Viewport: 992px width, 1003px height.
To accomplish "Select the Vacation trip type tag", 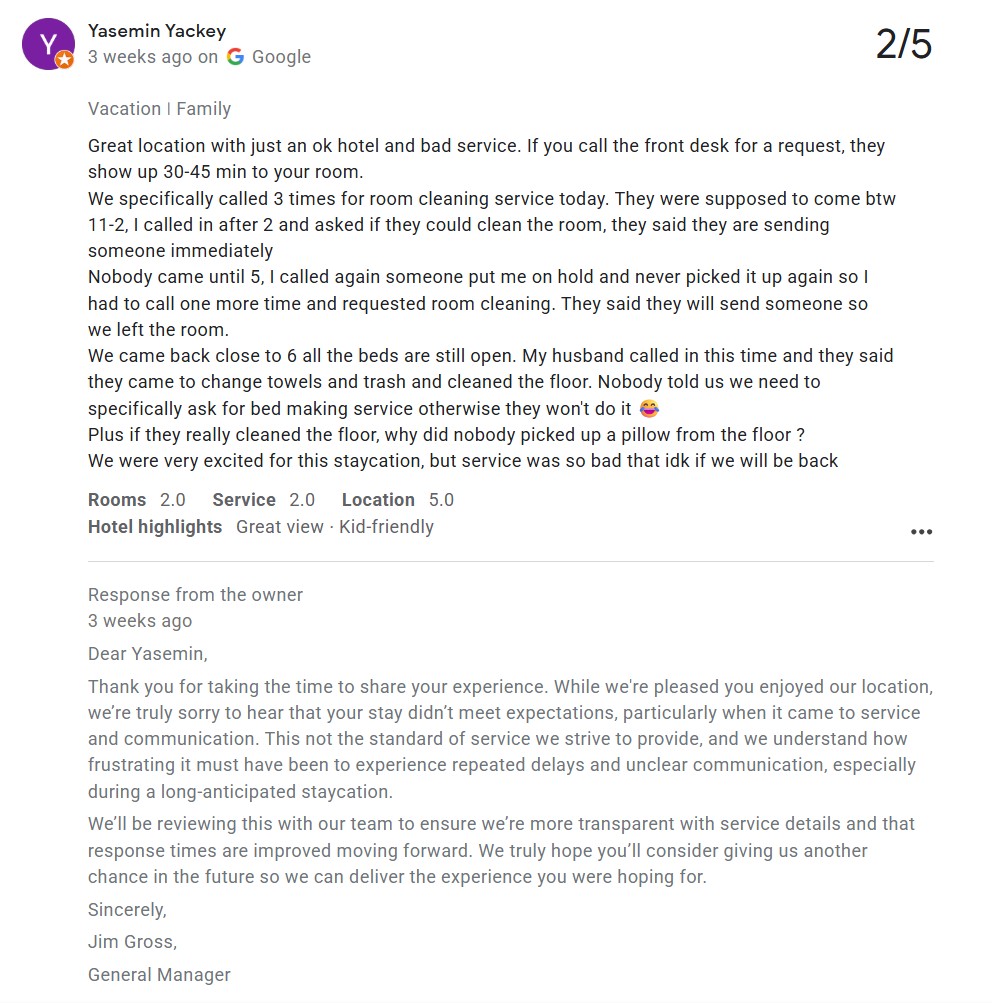I will (124, 109).
